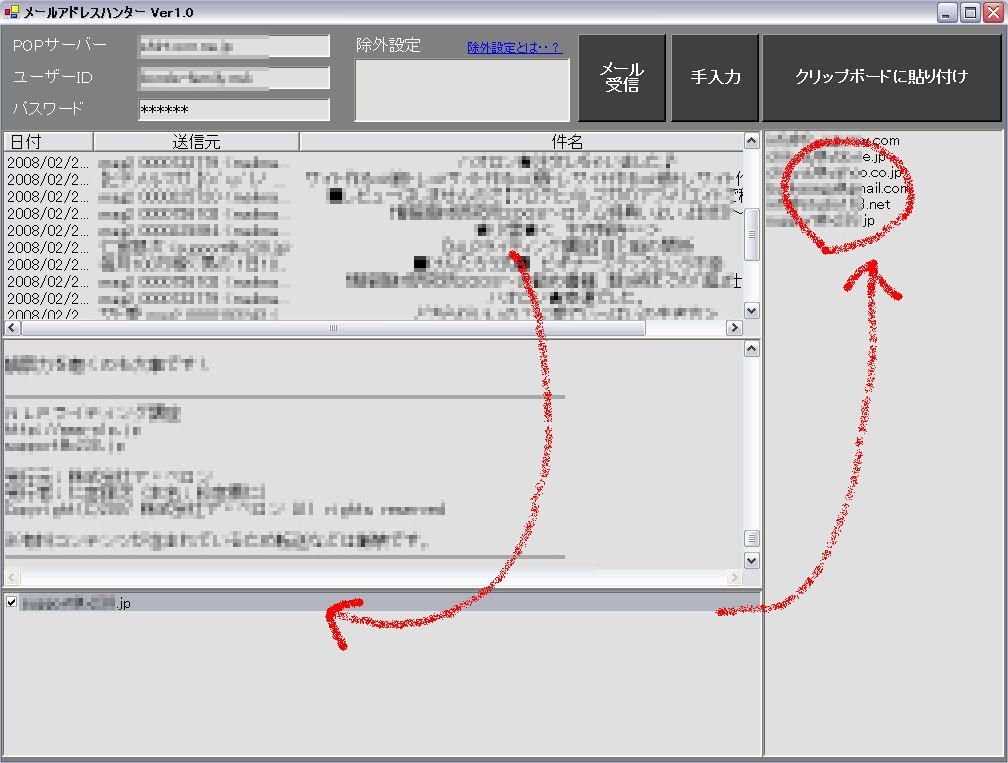The image size is (1008, 763).
Task: Click inside the 除外設定 text box
Action: [x=462, y=90]
